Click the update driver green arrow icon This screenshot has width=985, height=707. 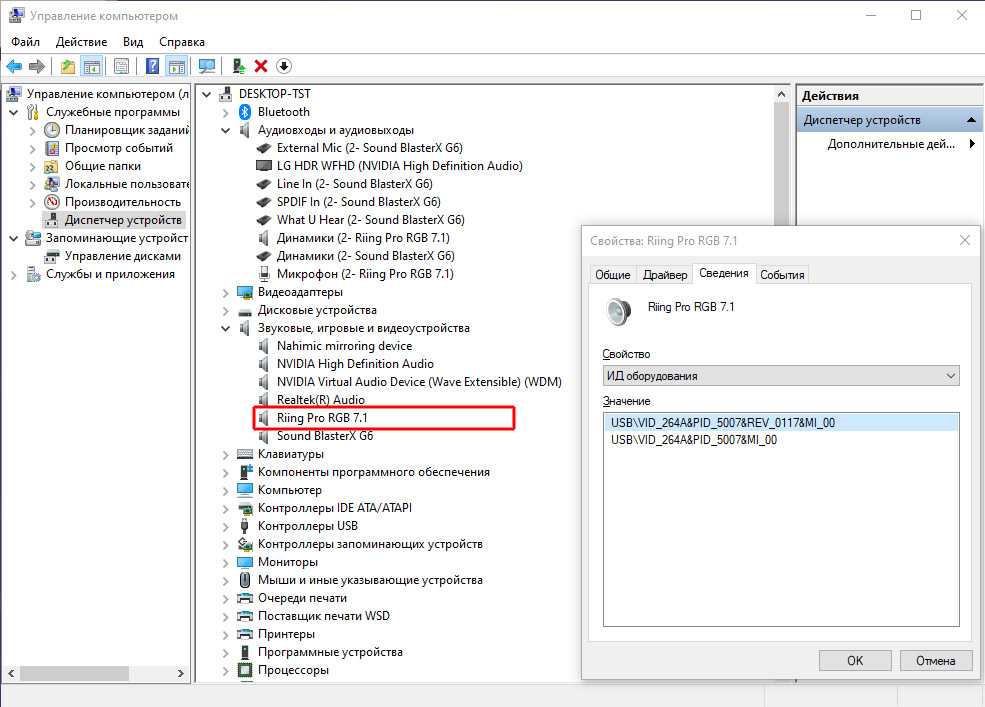[238, 66]
